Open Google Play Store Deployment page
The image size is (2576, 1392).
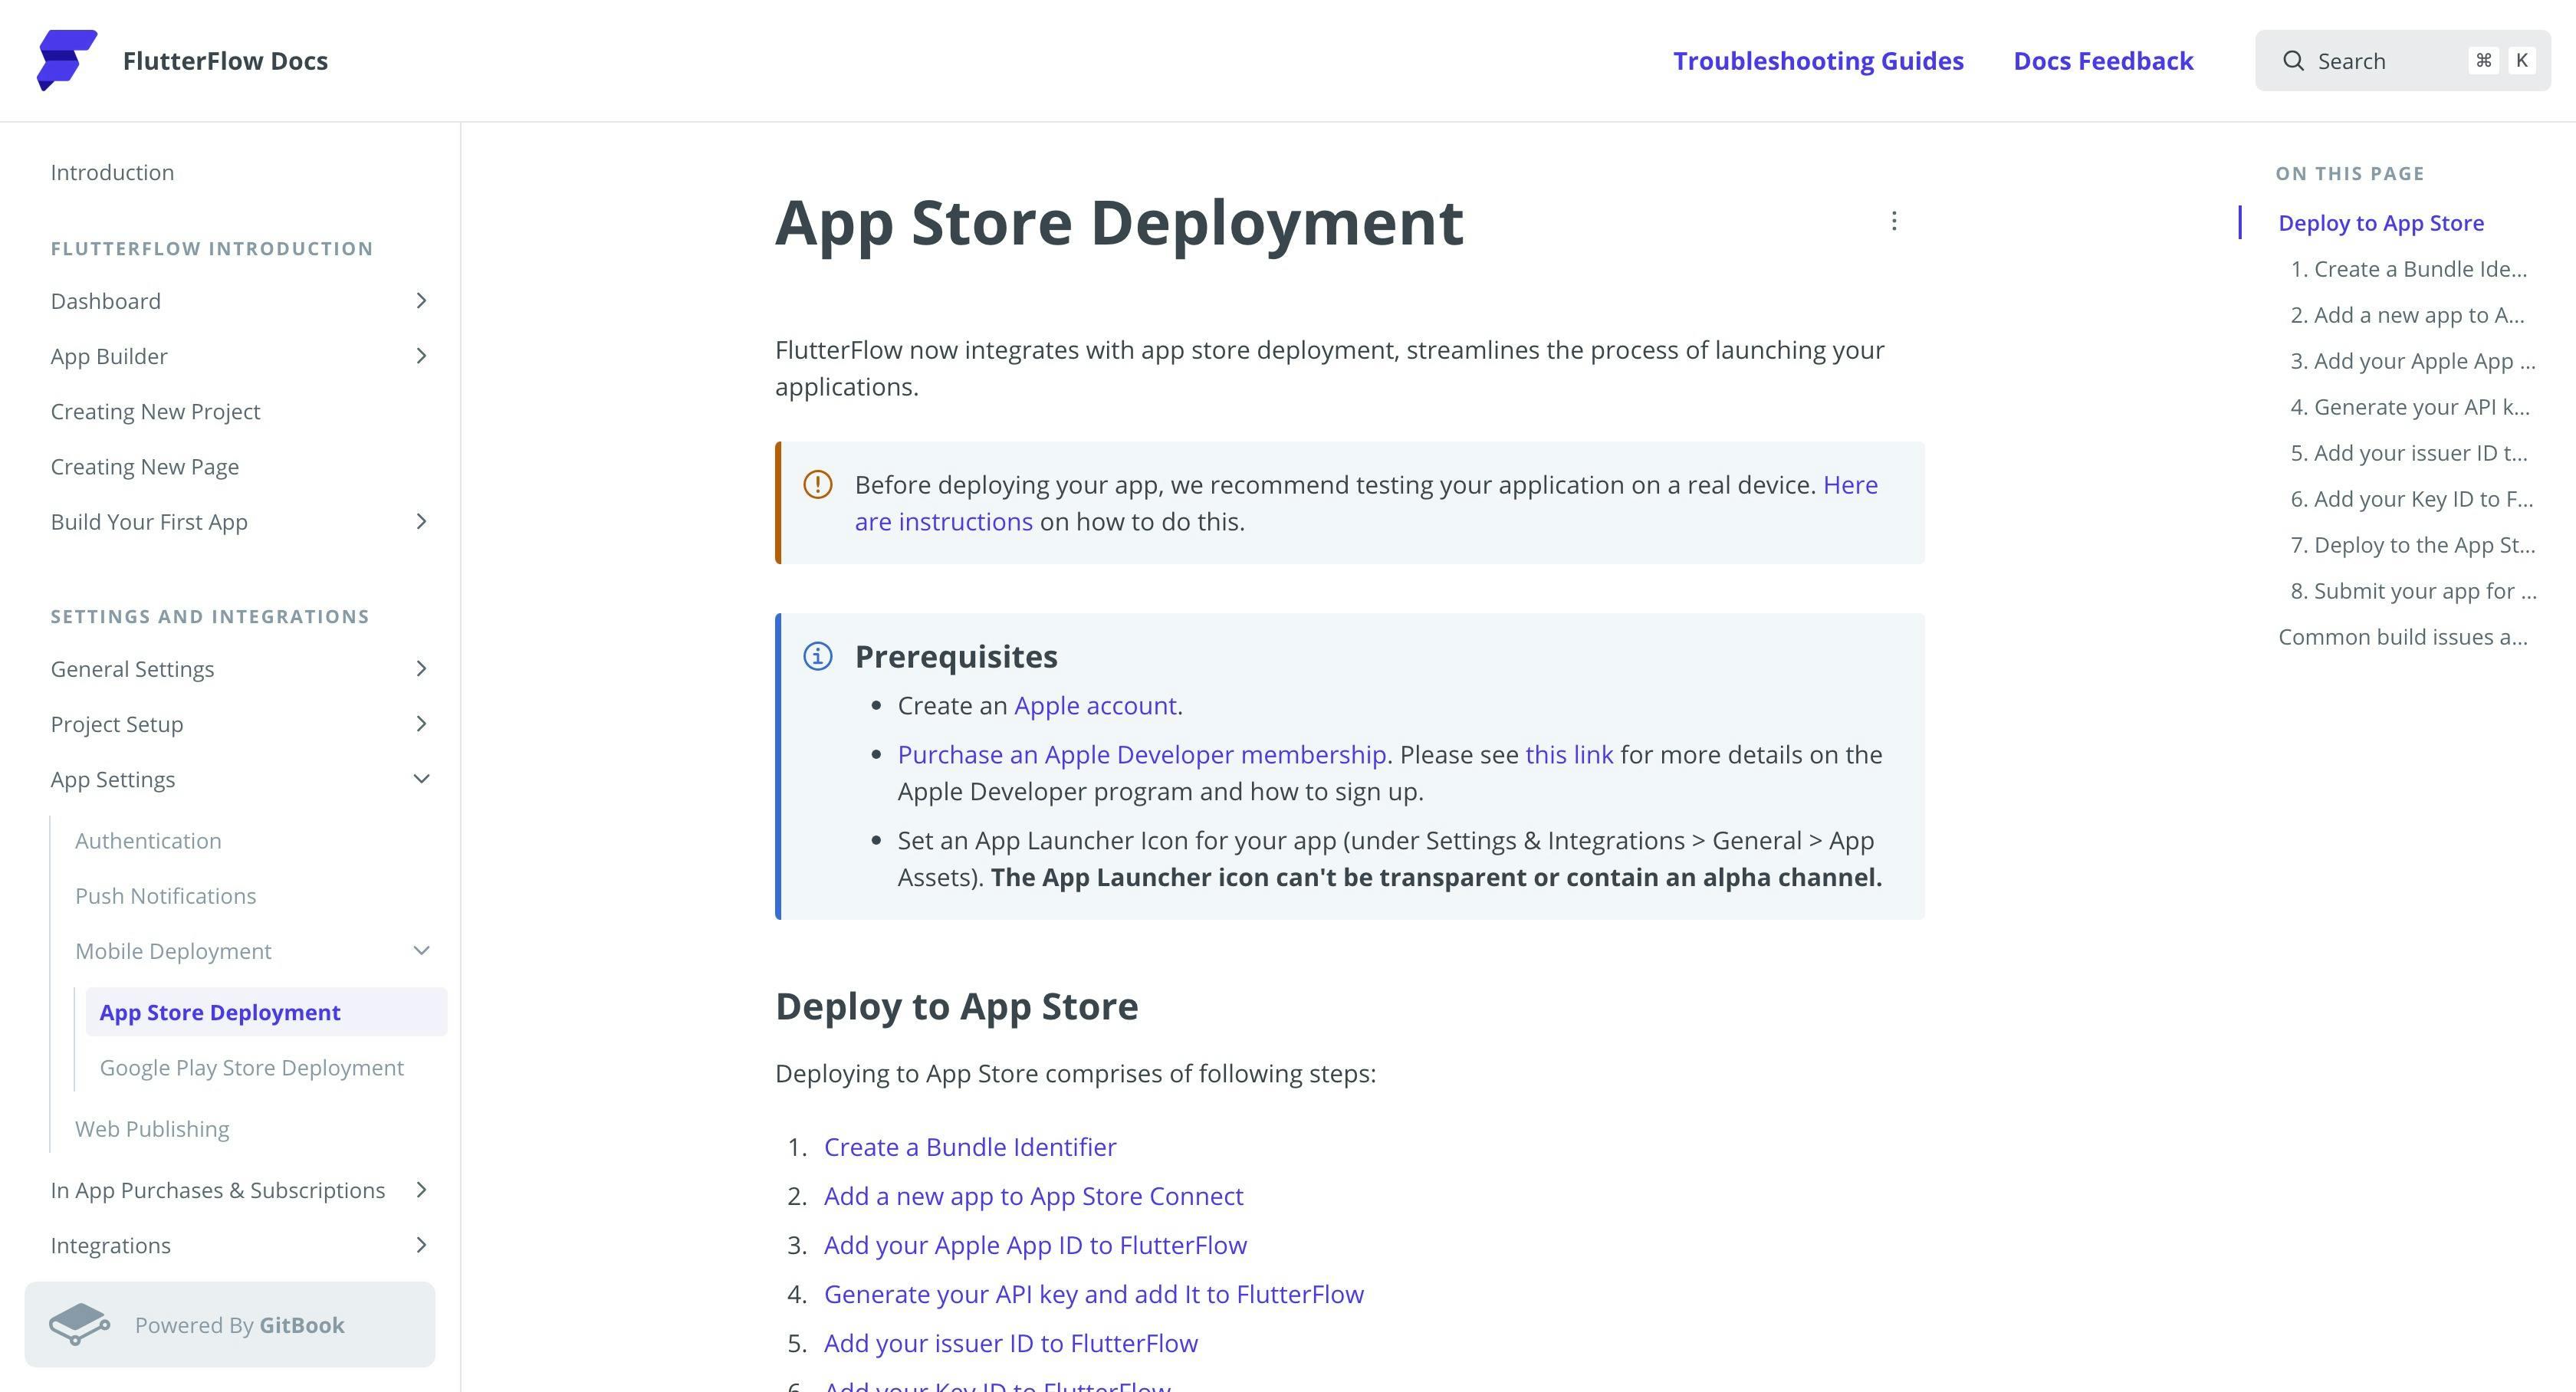(x=251, y=1068)
